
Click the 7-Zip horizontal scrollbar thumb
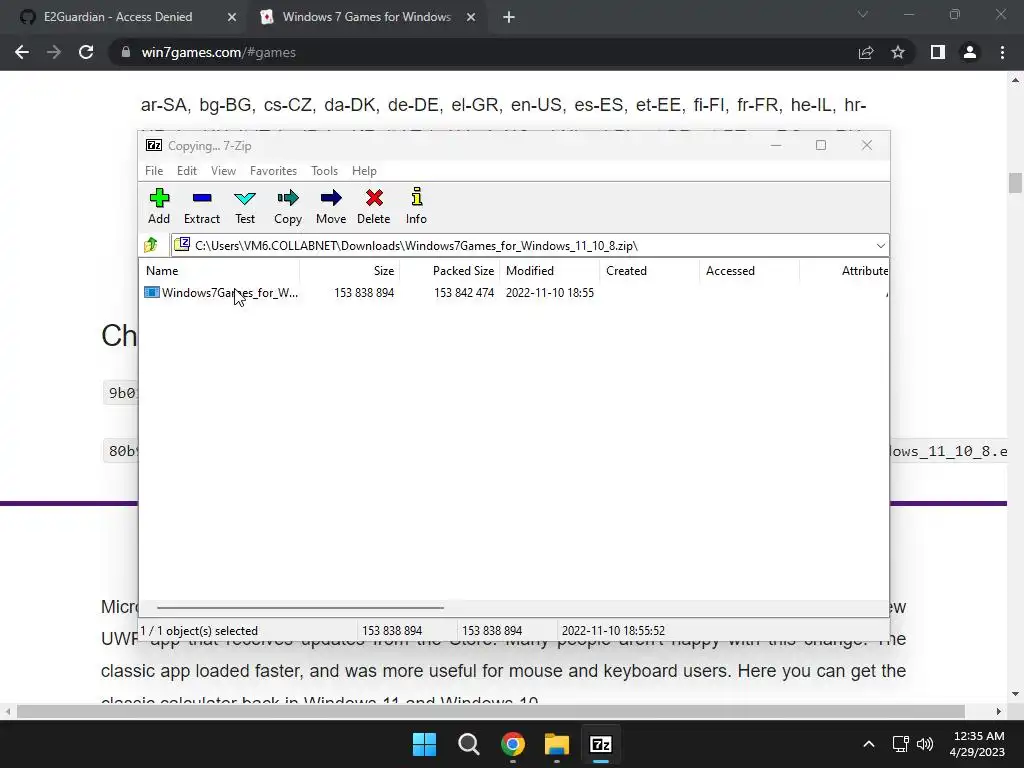pyautogui.click(x=300, y=607)
